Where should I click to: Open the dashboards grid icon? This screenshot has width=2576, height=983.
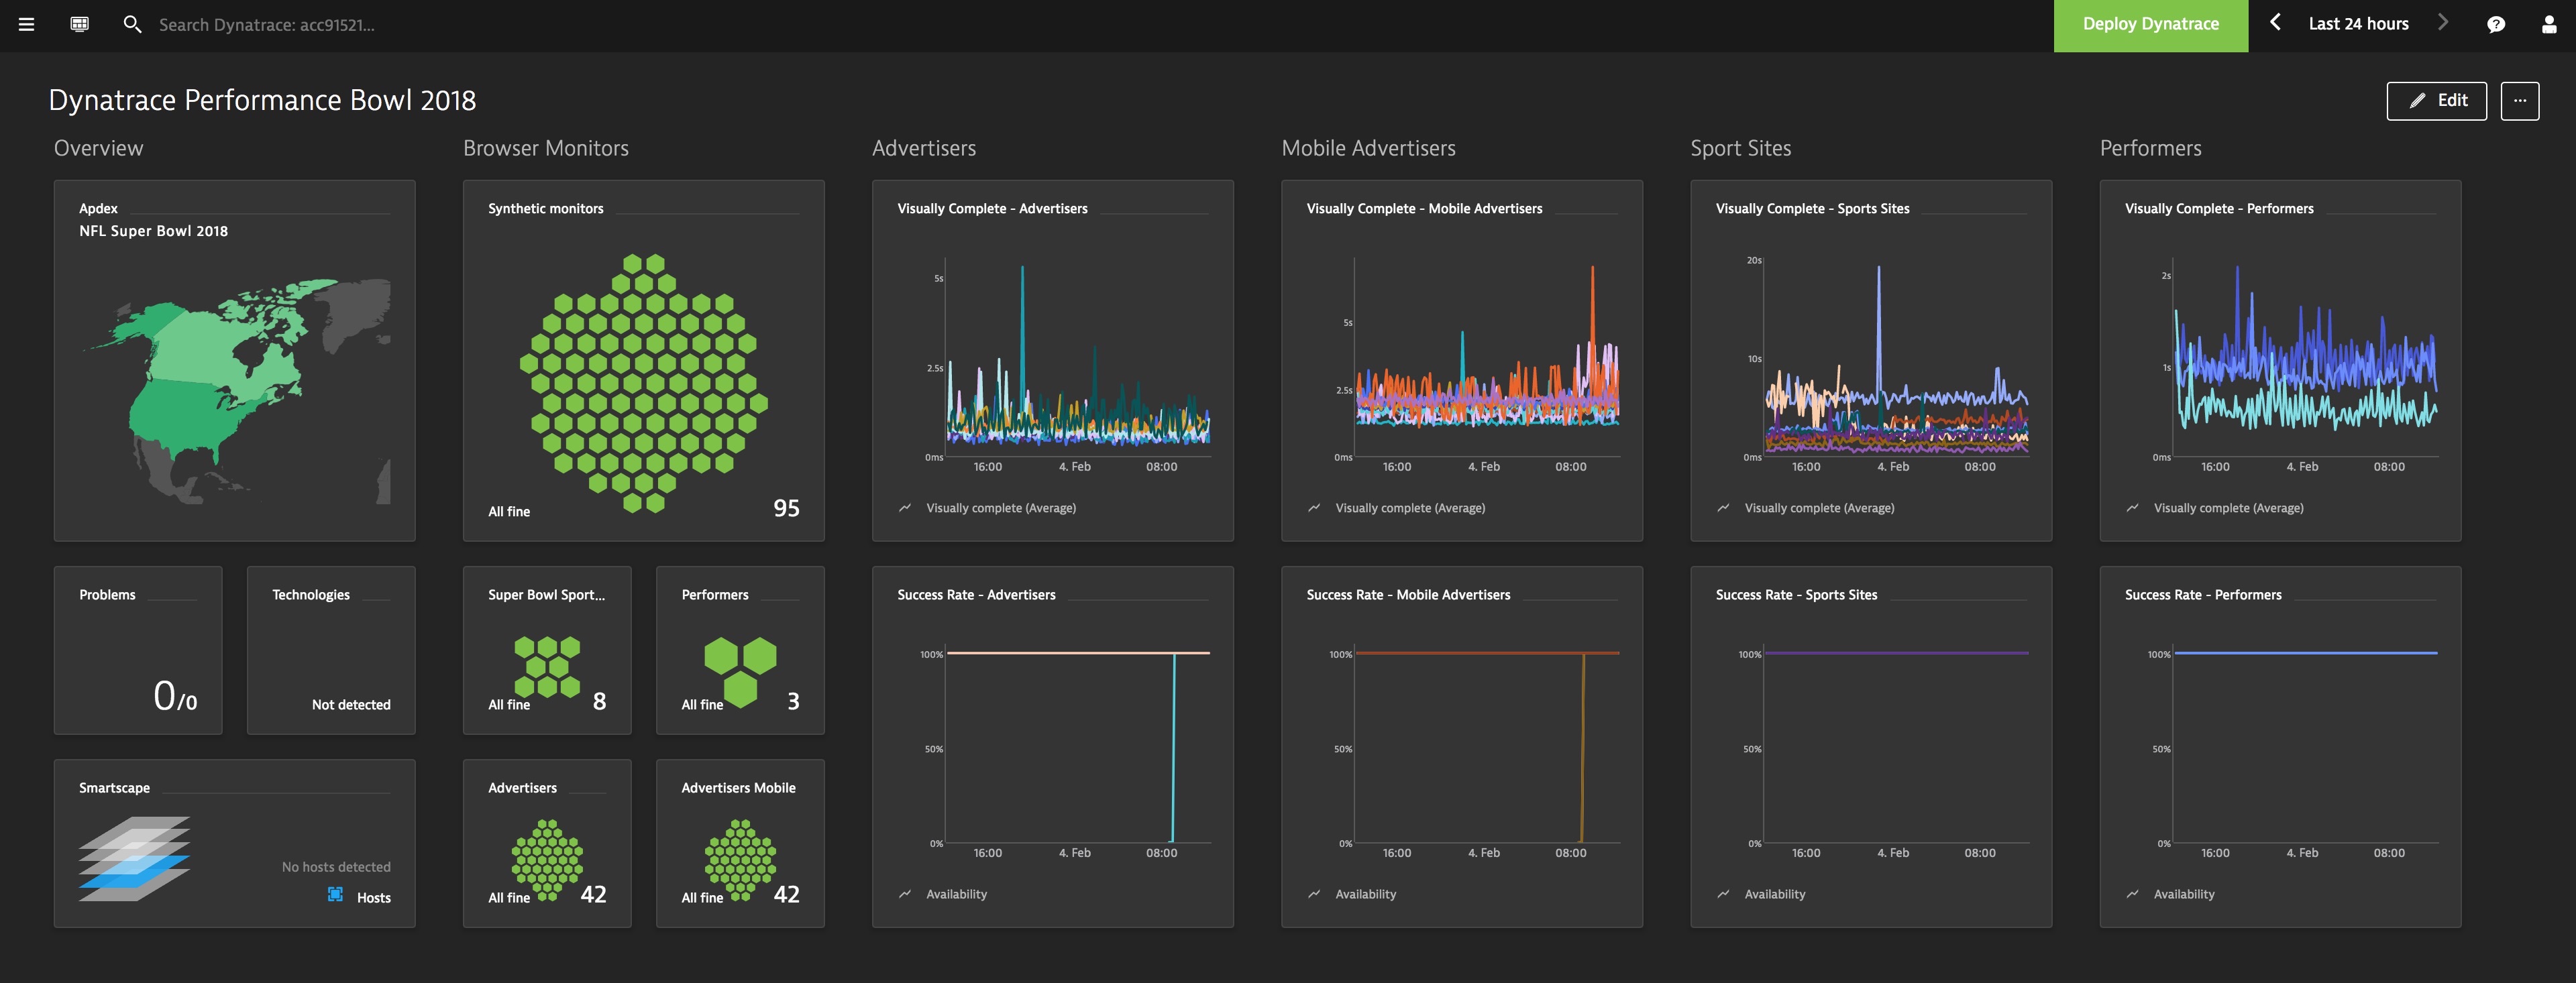[x=80, y=24]
